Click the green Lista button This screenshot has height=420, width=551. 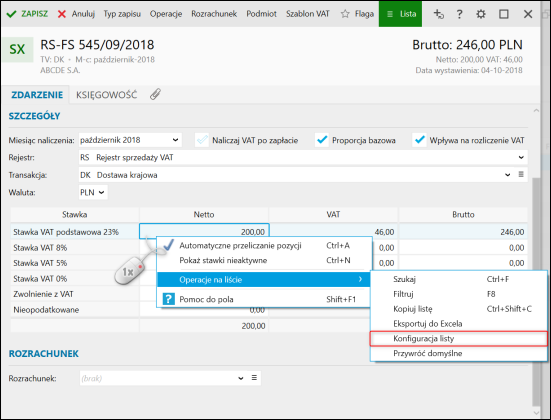(x=400, y=14)
